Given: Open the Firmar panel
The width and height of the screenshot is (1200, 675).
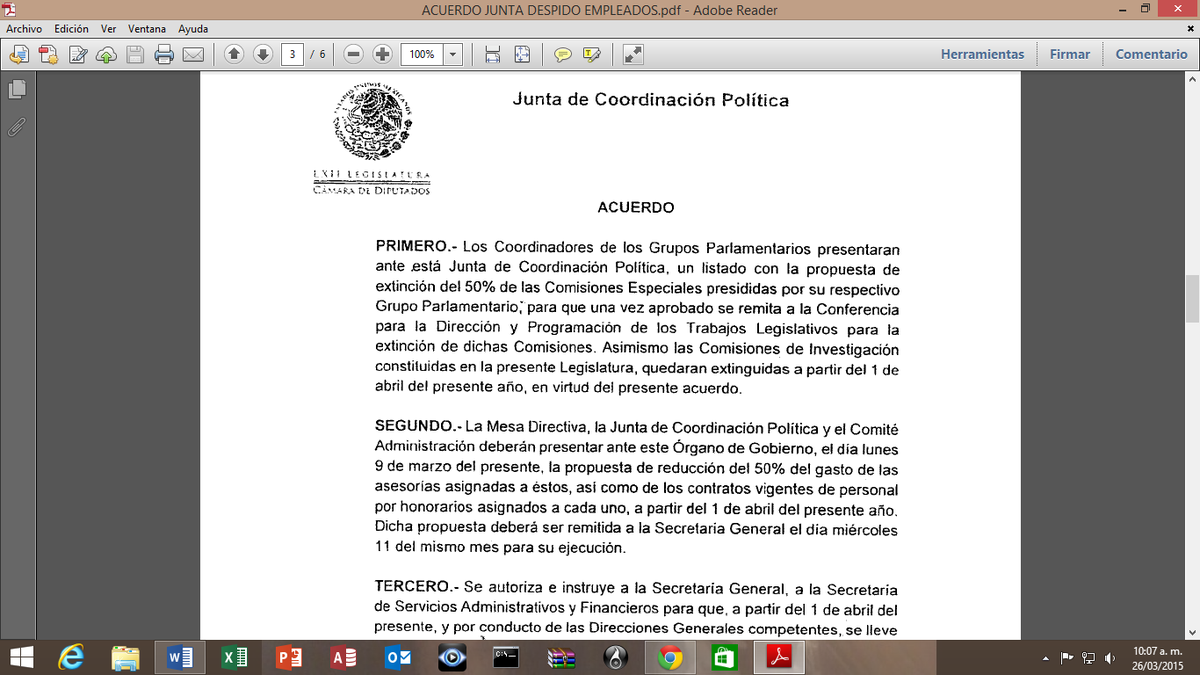Looking at the screenshot, I should (x=1070, y=54).
